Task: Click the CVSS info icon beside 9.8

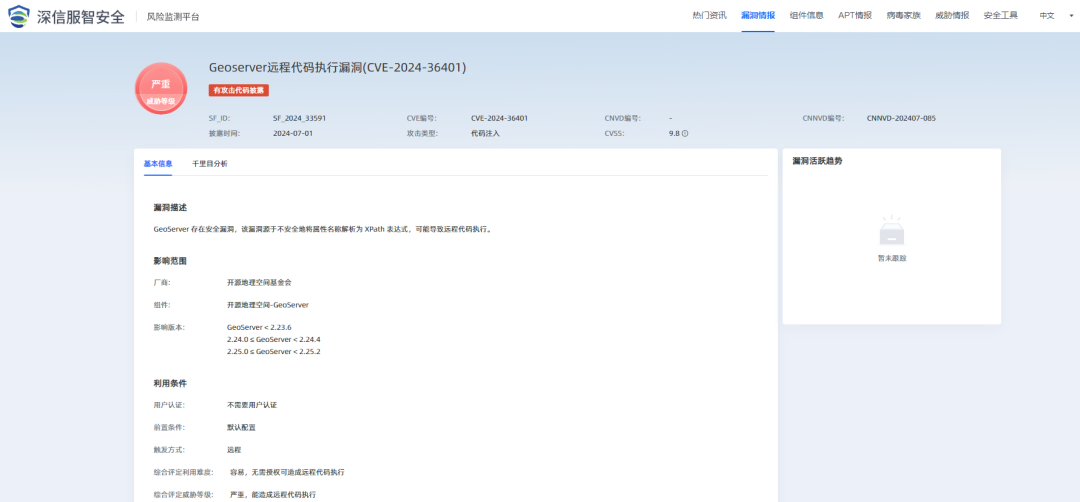Action: 685,134
